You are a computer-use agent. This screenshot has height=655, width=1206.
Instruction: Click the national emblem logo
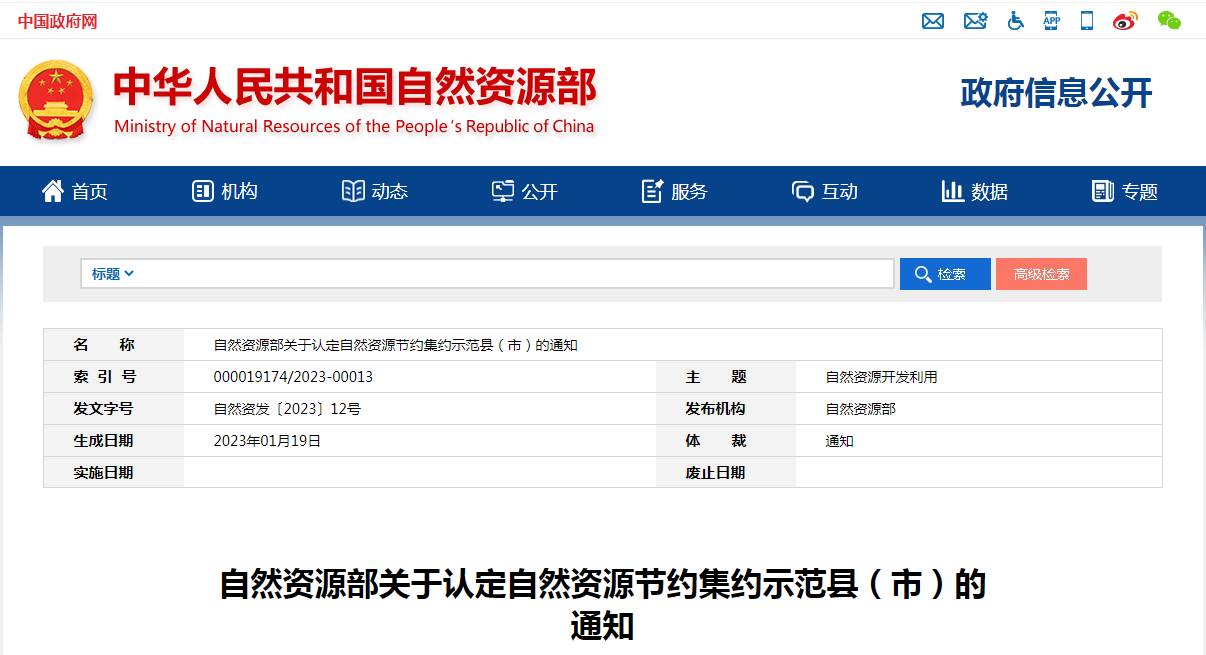[x=56, y=100]
